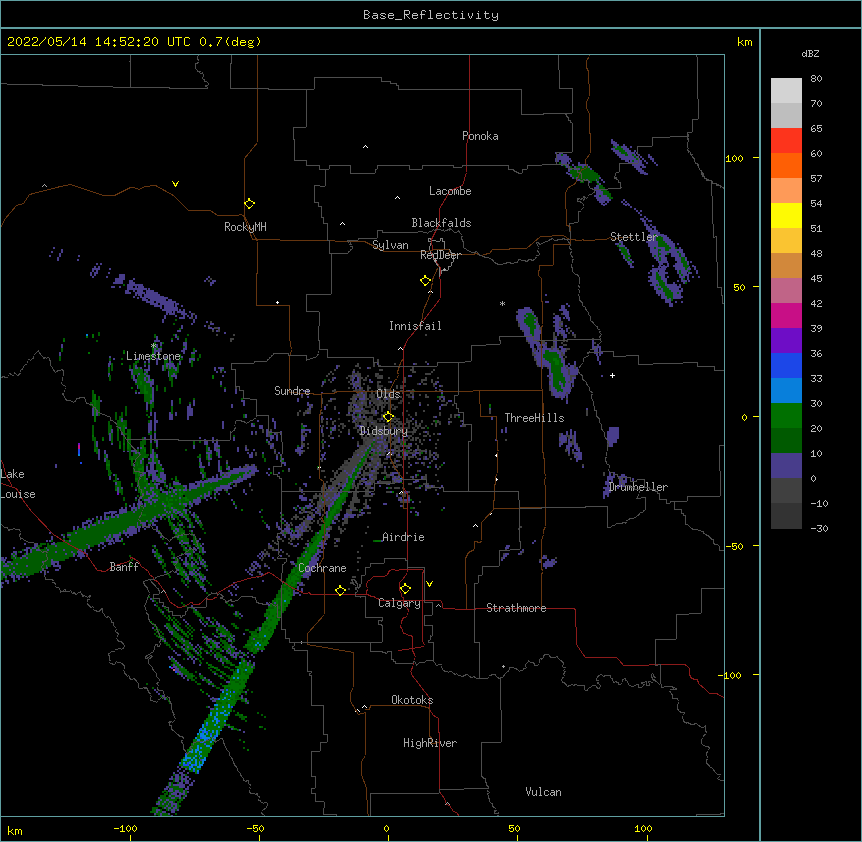Click the 100 tick on the right axis

pos(734,158)
